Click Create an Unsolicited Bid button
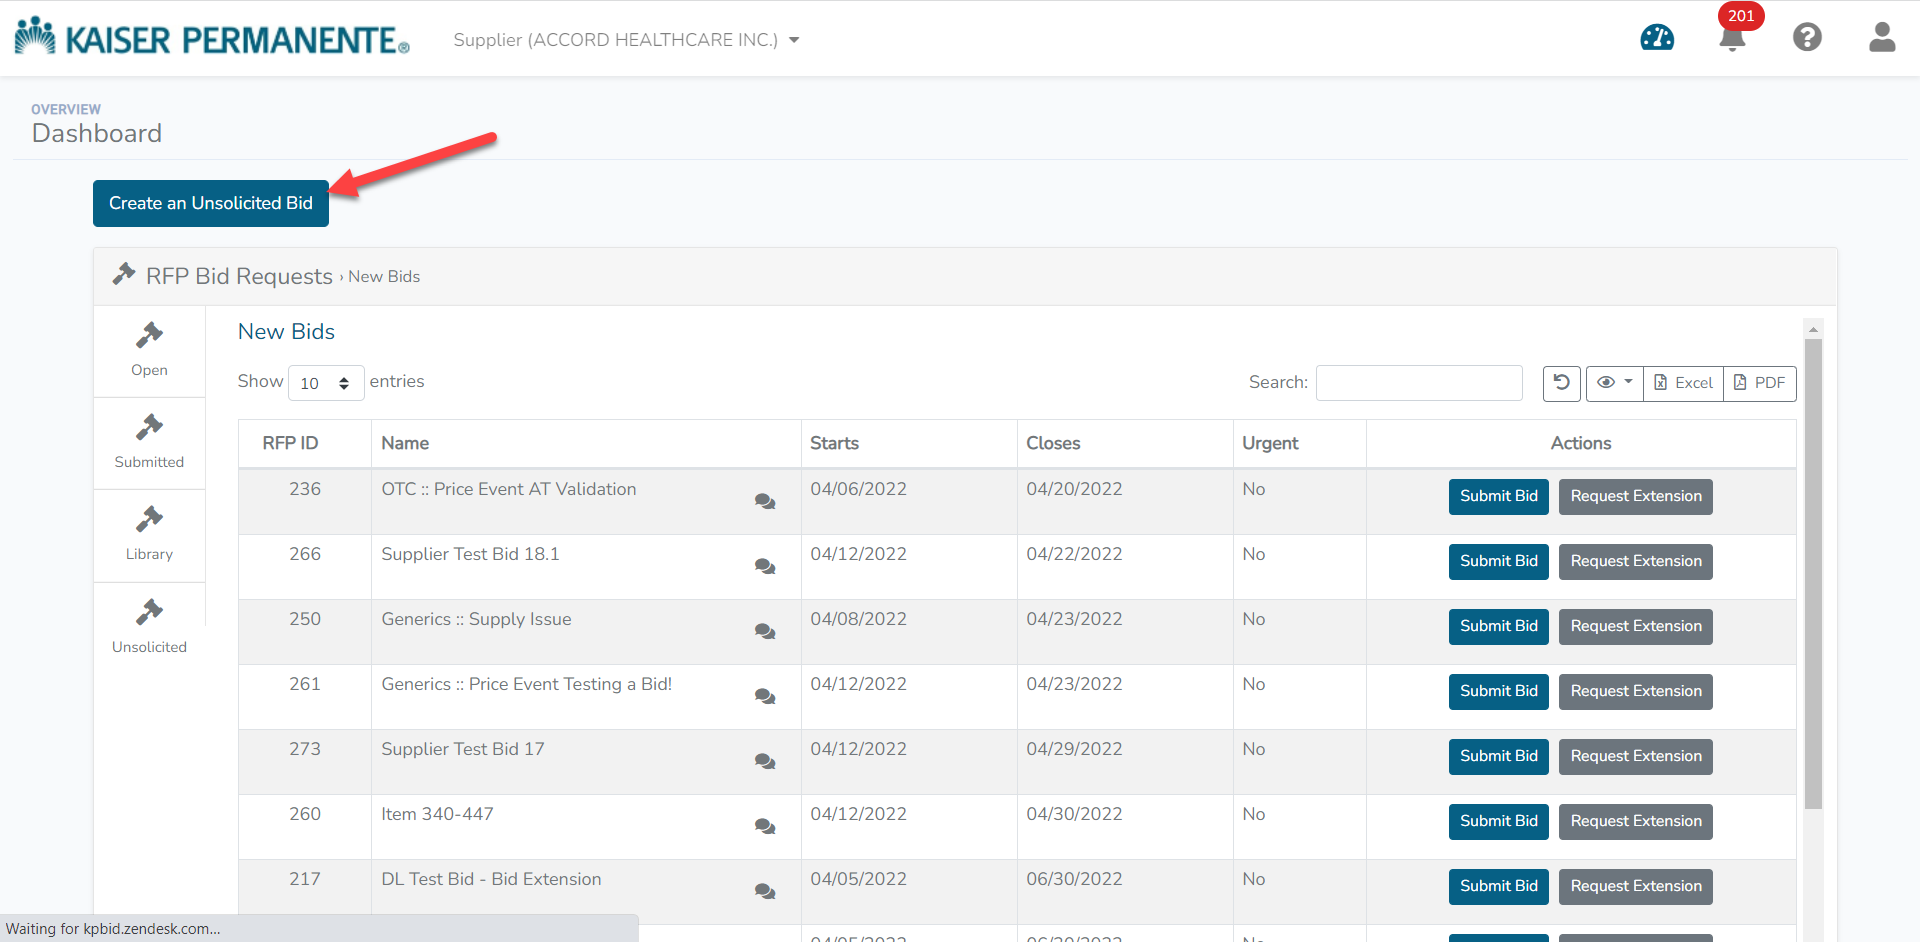Image resolution: width=1920 pixels, height=942 pixels. (x=211, y=203)
